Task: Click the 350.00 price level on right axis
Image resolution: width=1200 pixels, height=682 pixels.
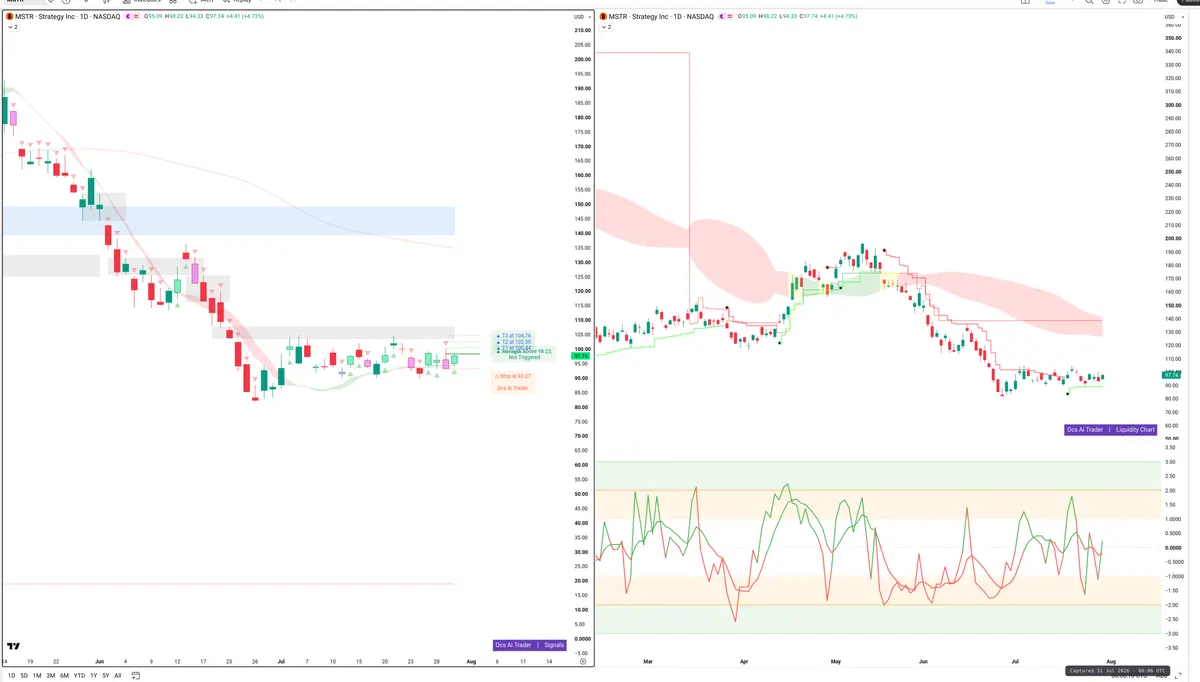Action: click(1173, 38)
